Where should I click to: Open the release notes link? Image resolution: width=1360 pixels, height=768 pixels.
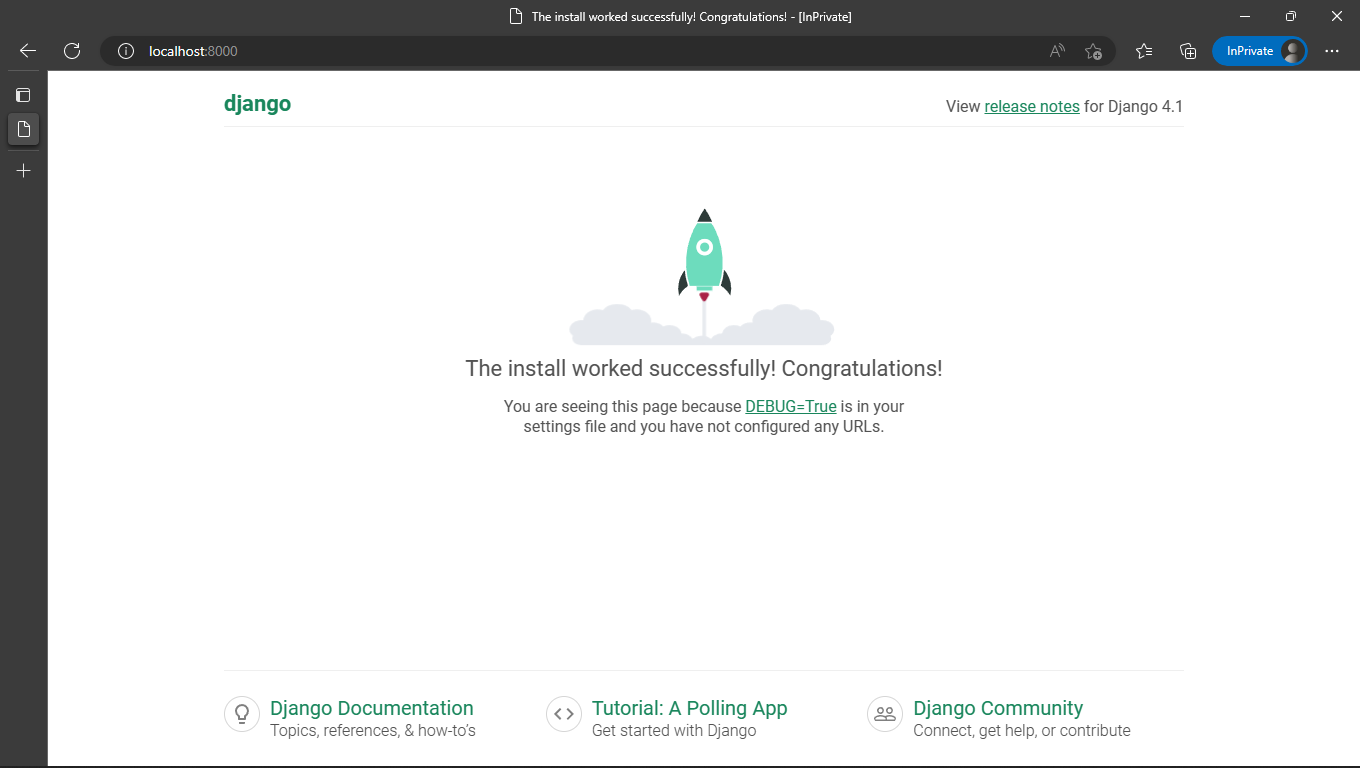point(1032,106)
